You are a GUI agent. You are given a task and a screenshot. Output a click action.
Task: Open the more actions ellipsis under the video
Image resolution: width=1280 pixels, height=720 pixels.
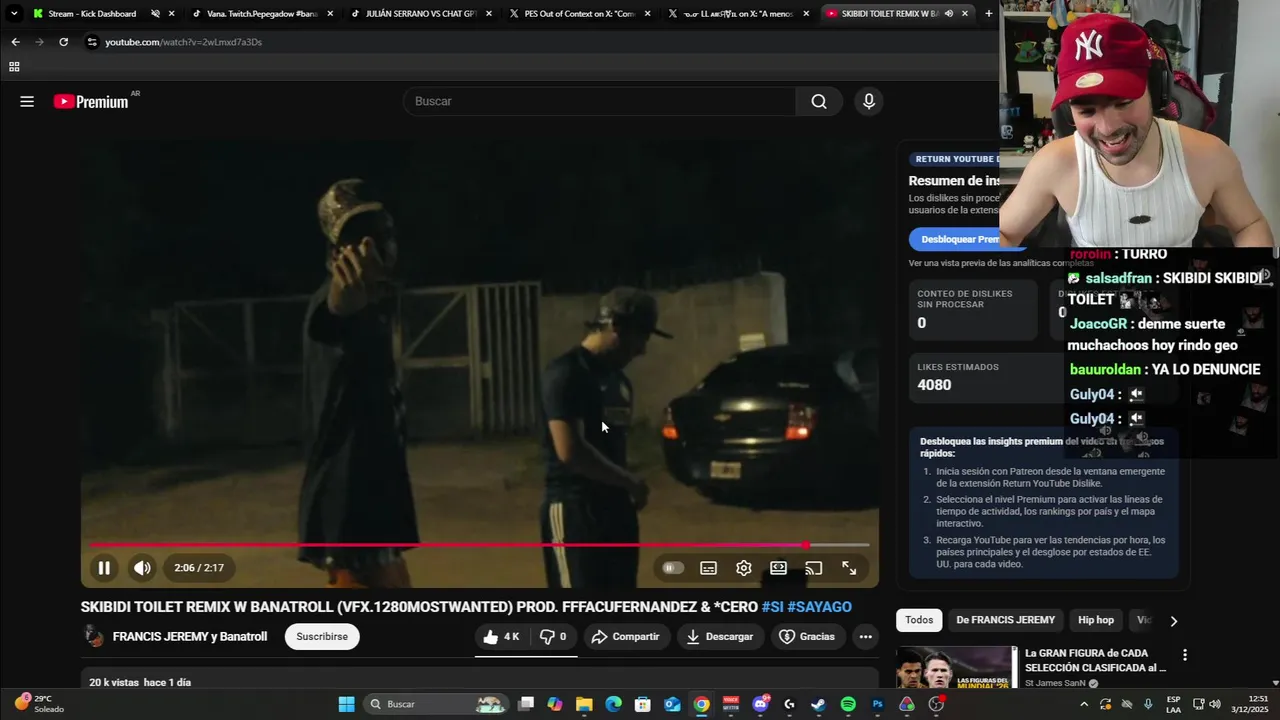pos(866,636)
